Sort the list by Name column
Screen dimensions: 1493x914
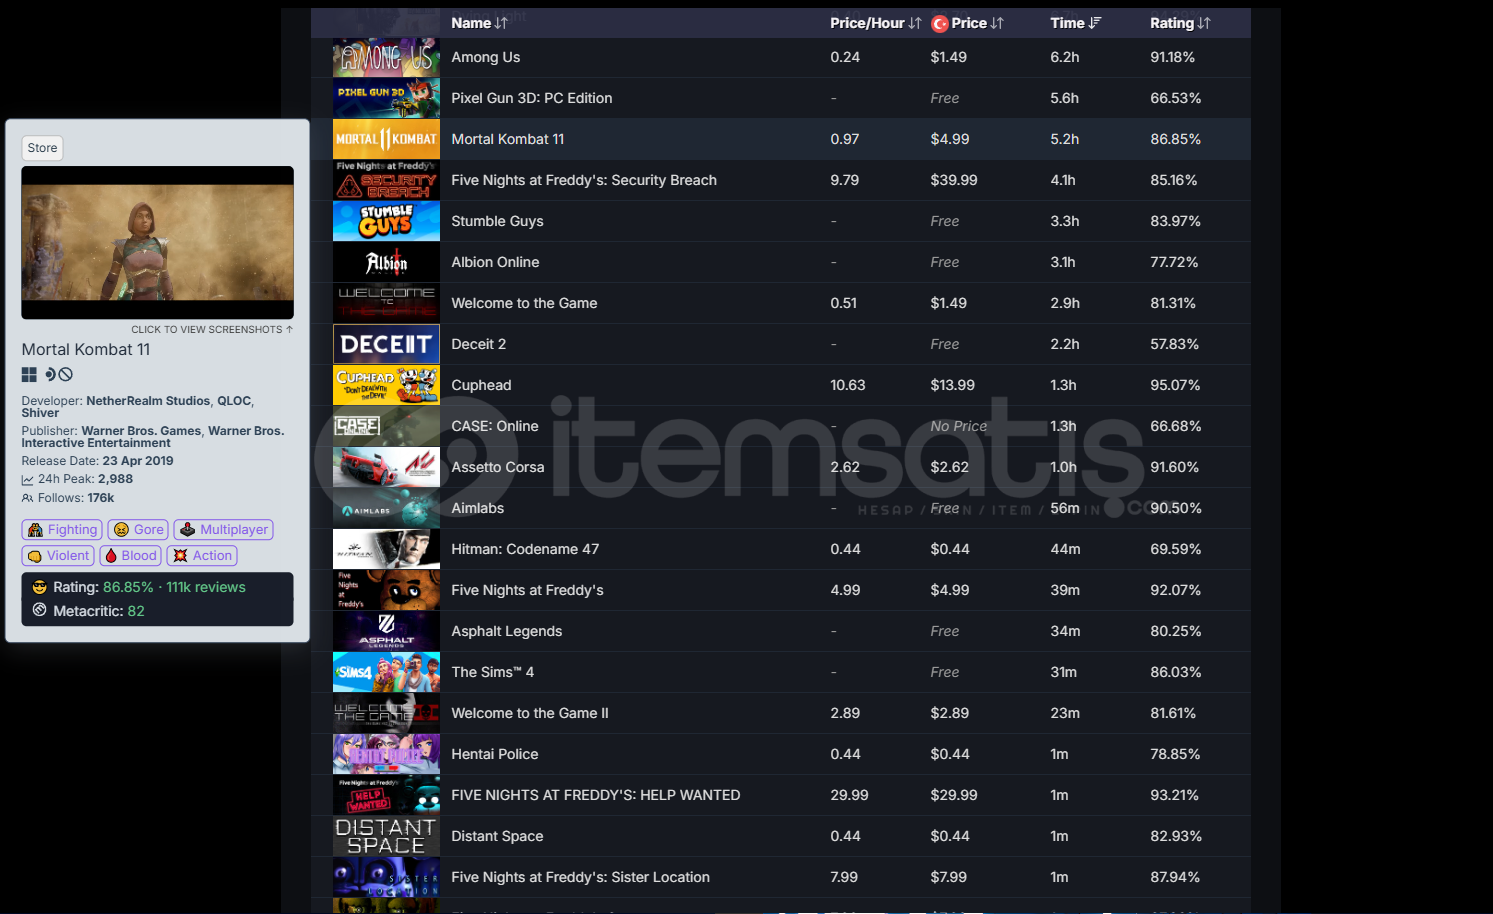click(x=479, y=23)
